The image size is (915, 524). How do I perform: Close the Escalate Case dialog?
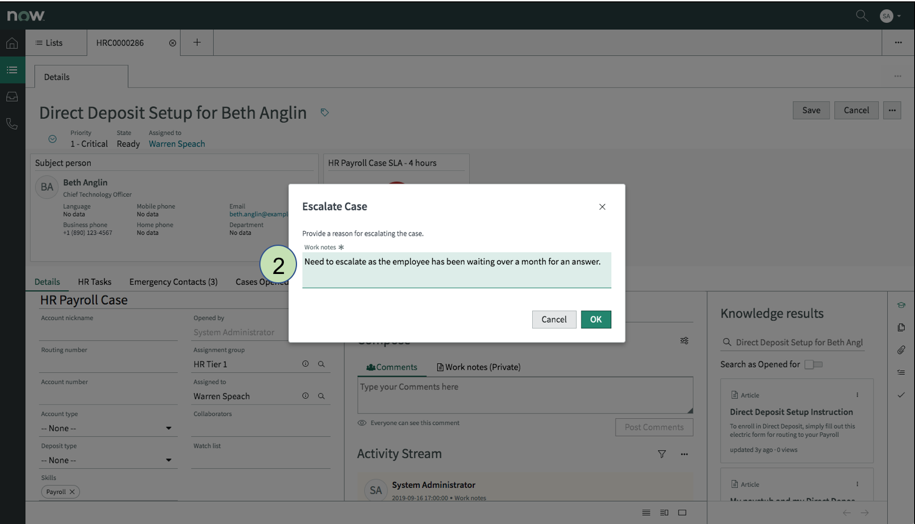click(x=602, y=207)
